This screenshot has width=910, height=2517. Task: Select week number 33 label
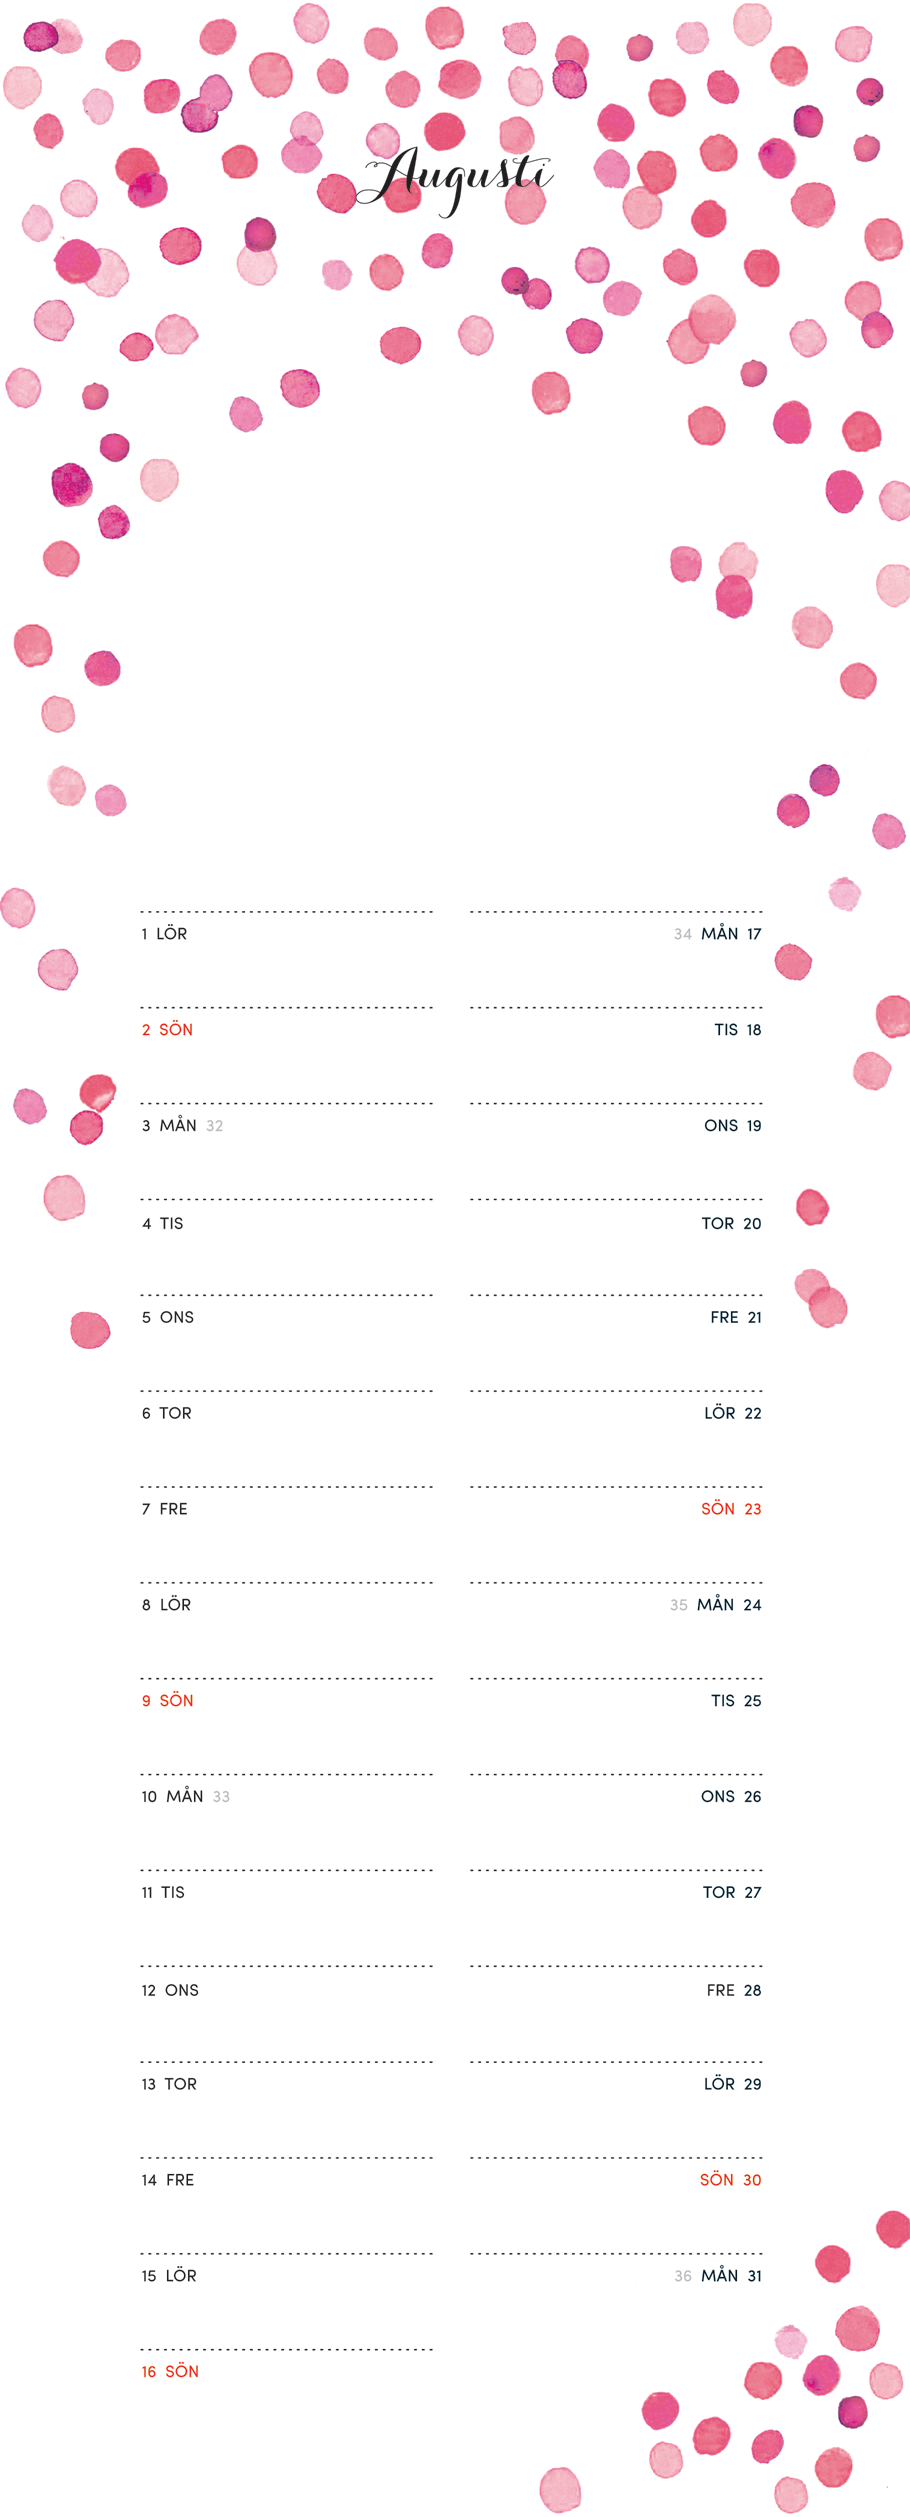[x=221, y=1797]
